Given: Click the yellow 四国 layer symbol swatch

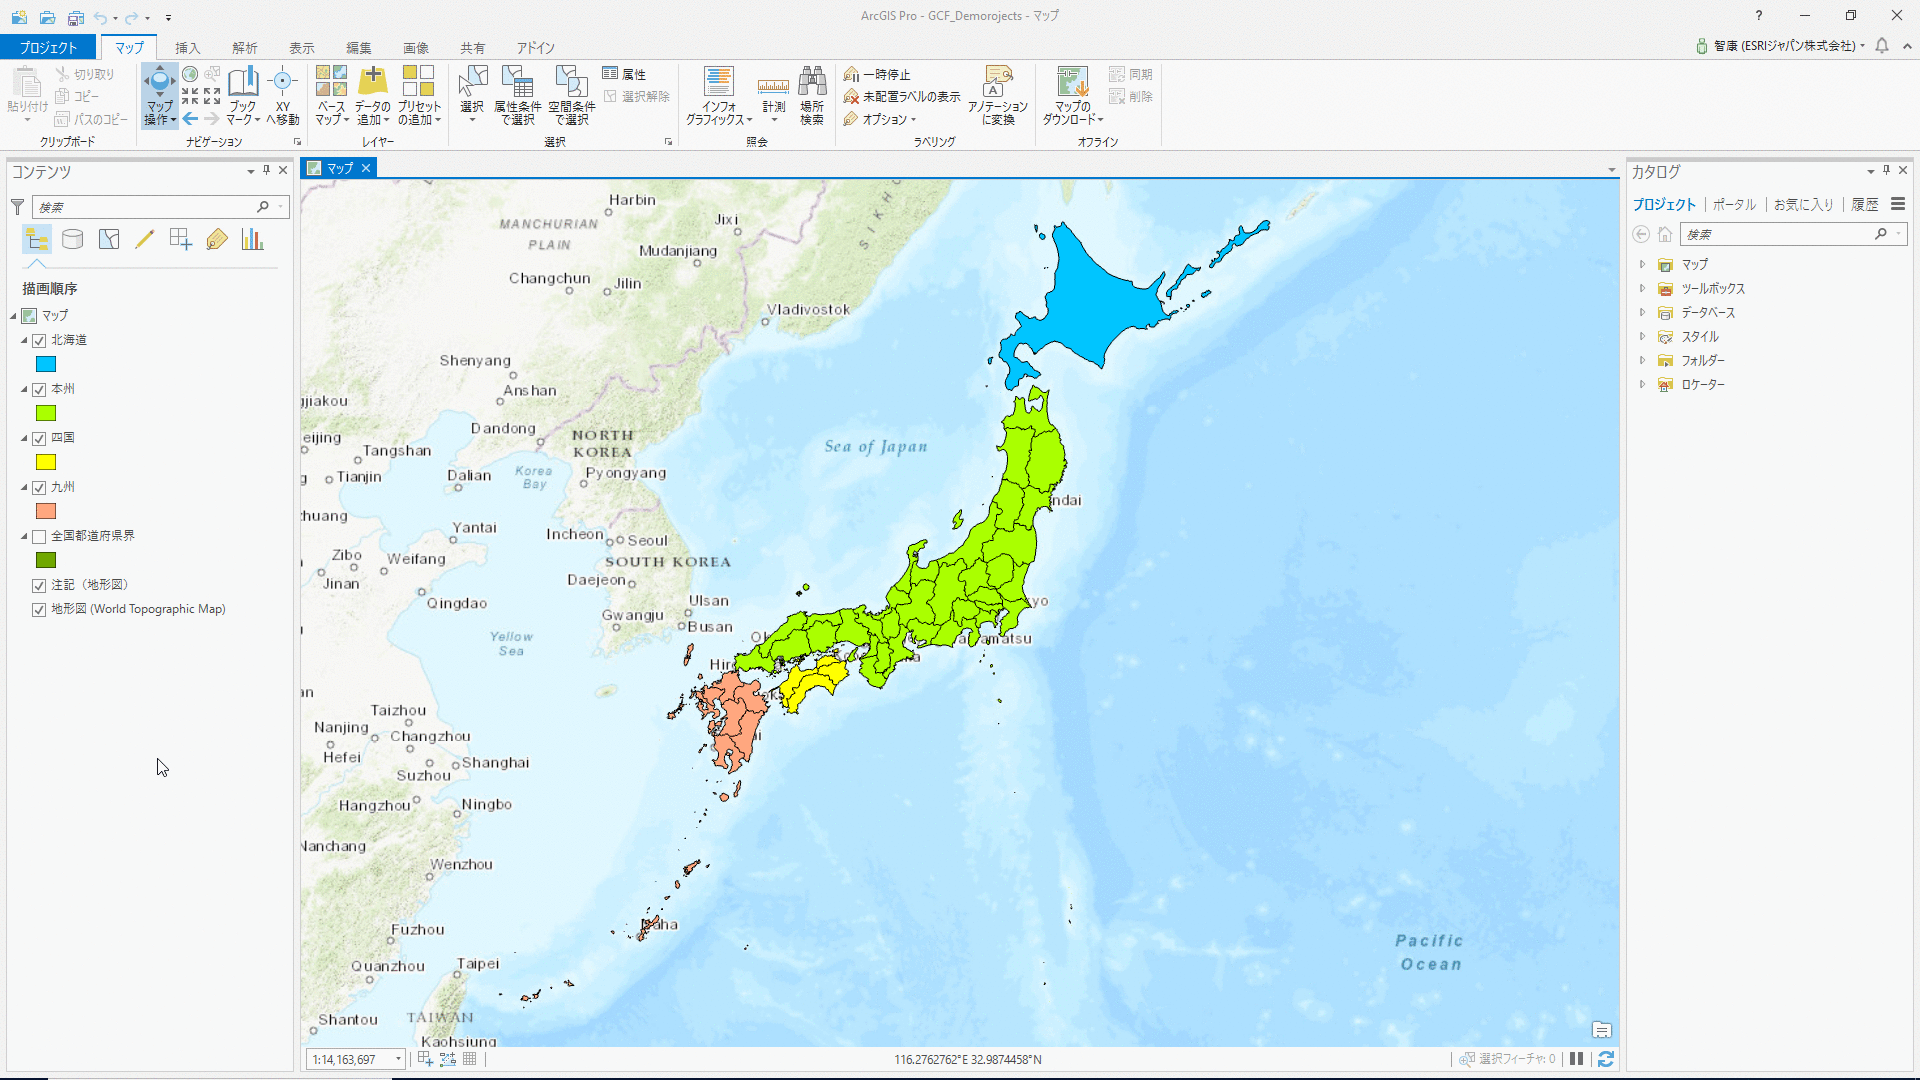Looking at the screenshot, I should pos(46,462).
